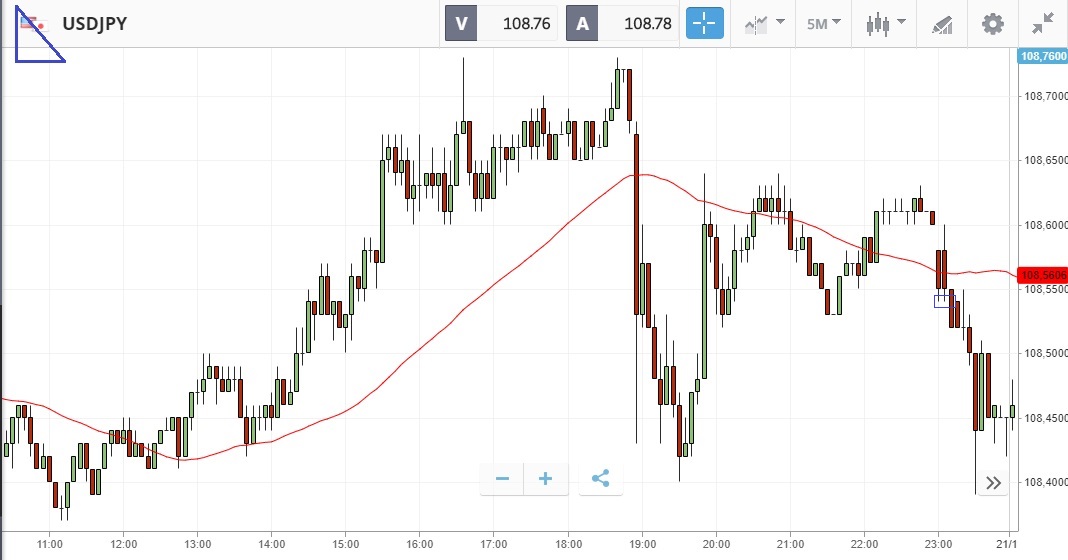Expand the 5M timeframe dropdown

coord(824,24)
